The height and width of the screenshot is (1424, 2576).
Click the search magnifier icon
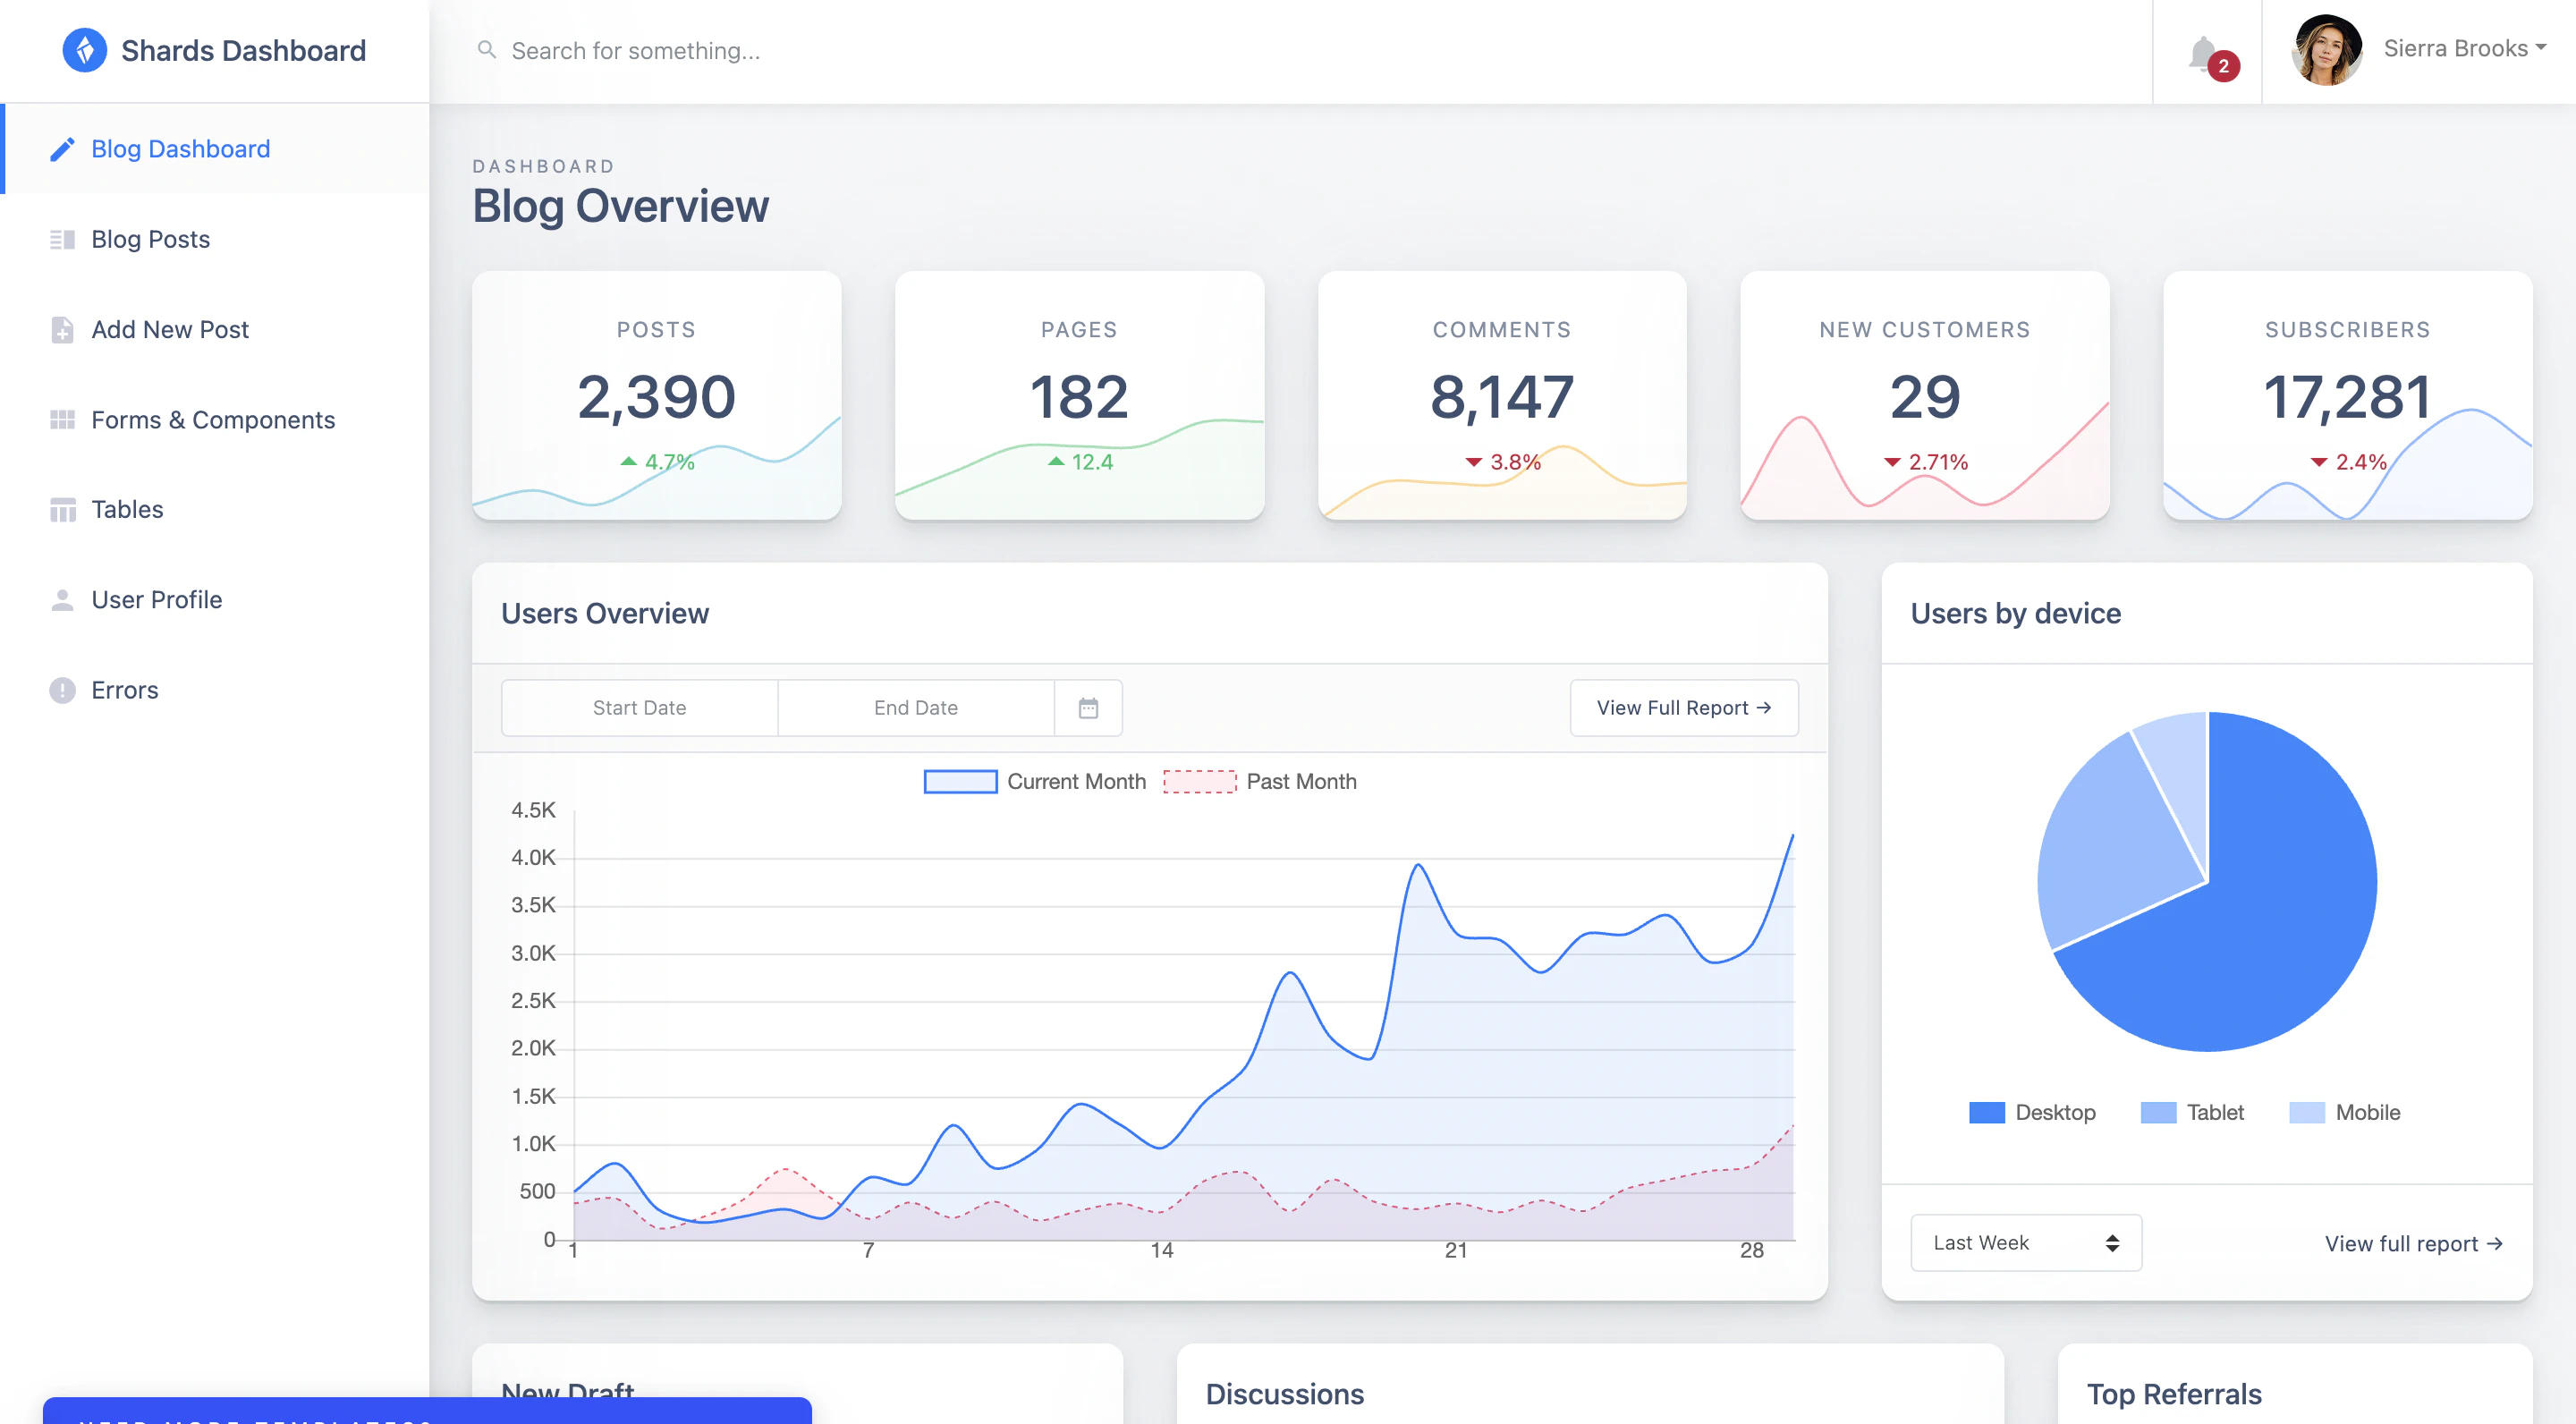point(486,49)
